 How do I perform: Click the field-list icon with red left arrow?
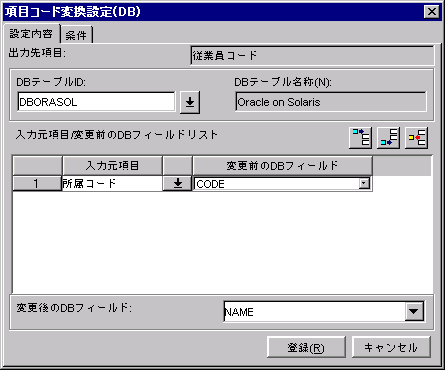tap(417, 138)
